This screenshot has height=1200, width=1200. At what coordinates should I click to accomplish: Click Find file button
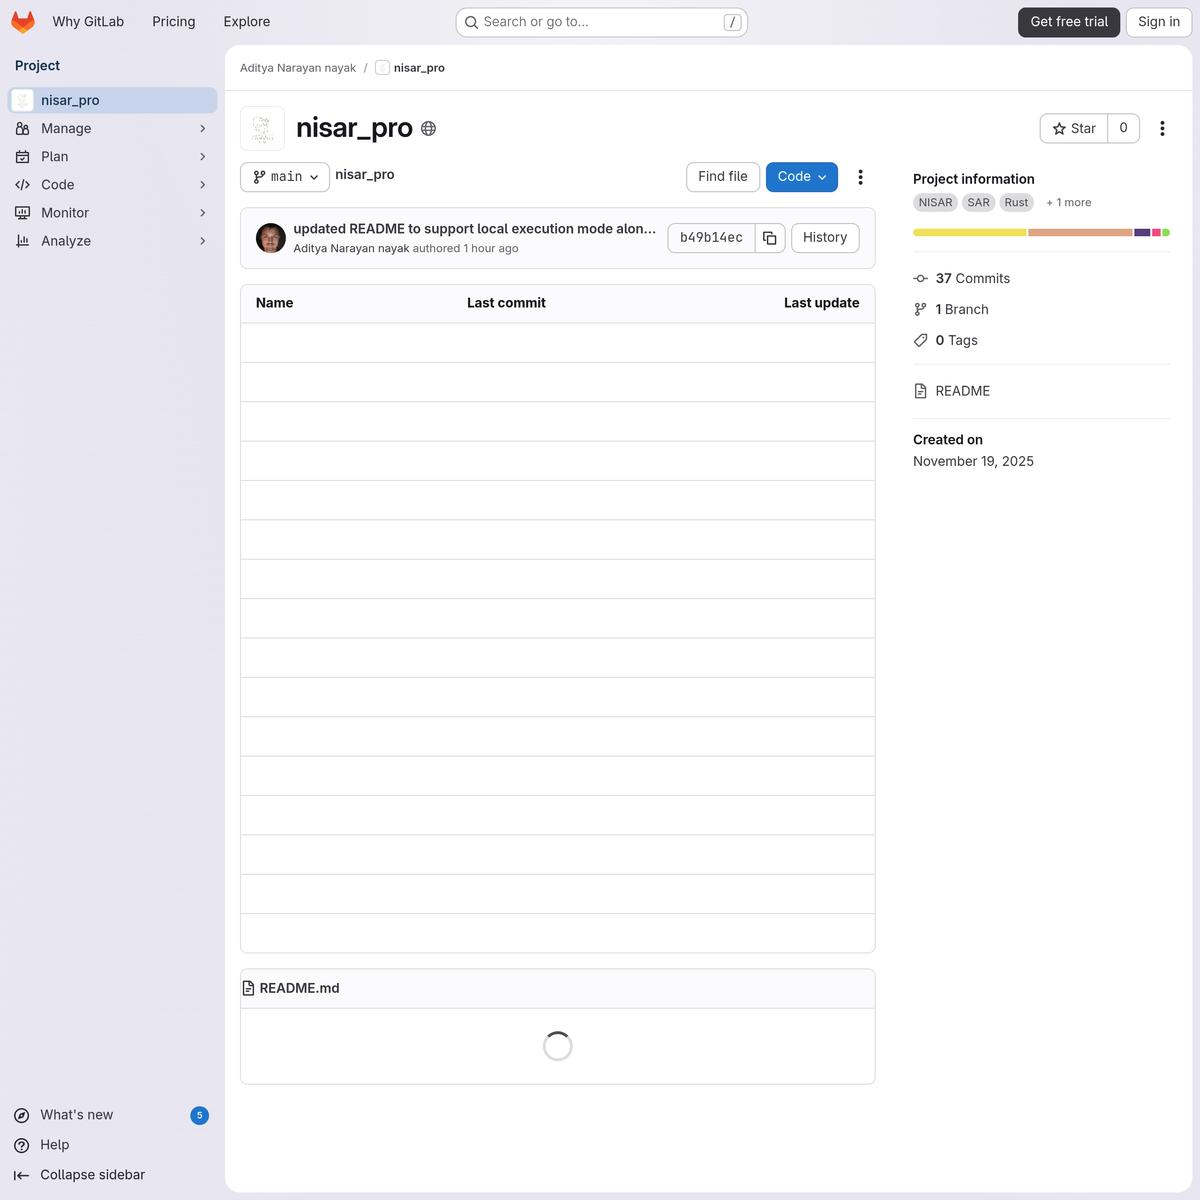click(723, 177)
